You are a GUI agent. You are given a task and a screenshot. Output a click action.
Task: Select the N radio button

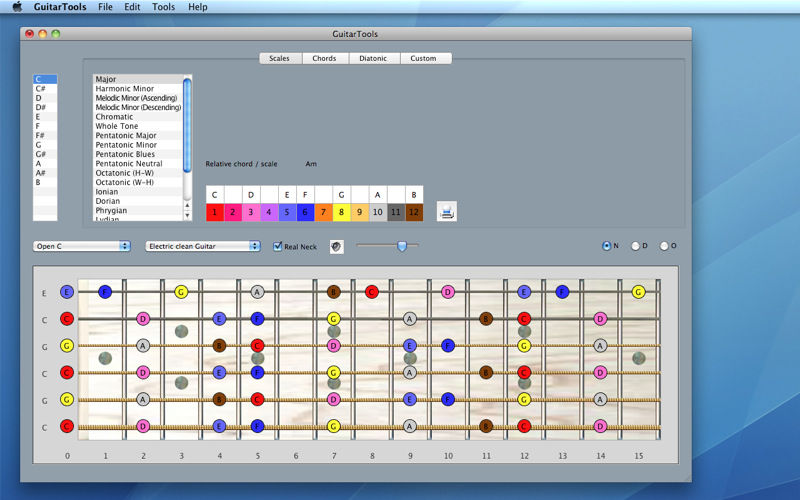[607, 246]
